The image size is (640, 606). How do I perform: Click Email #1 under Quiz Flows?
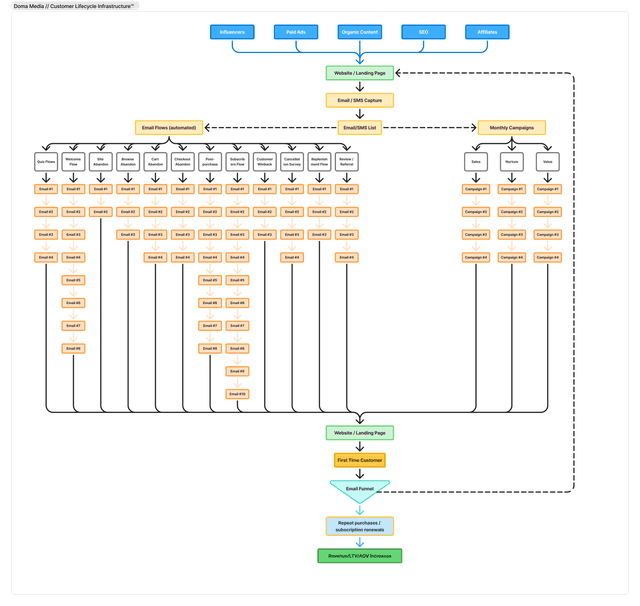coord(46,189)
